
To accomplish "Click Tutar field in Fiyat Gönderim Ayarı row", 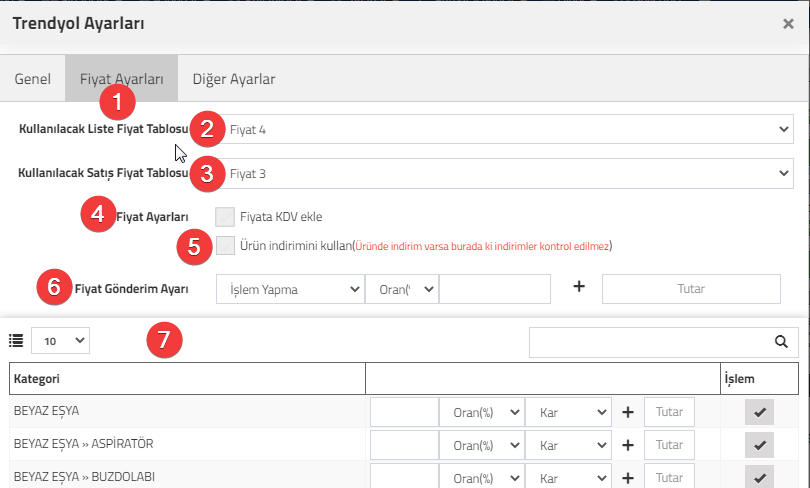I will [x=691, y=289].
